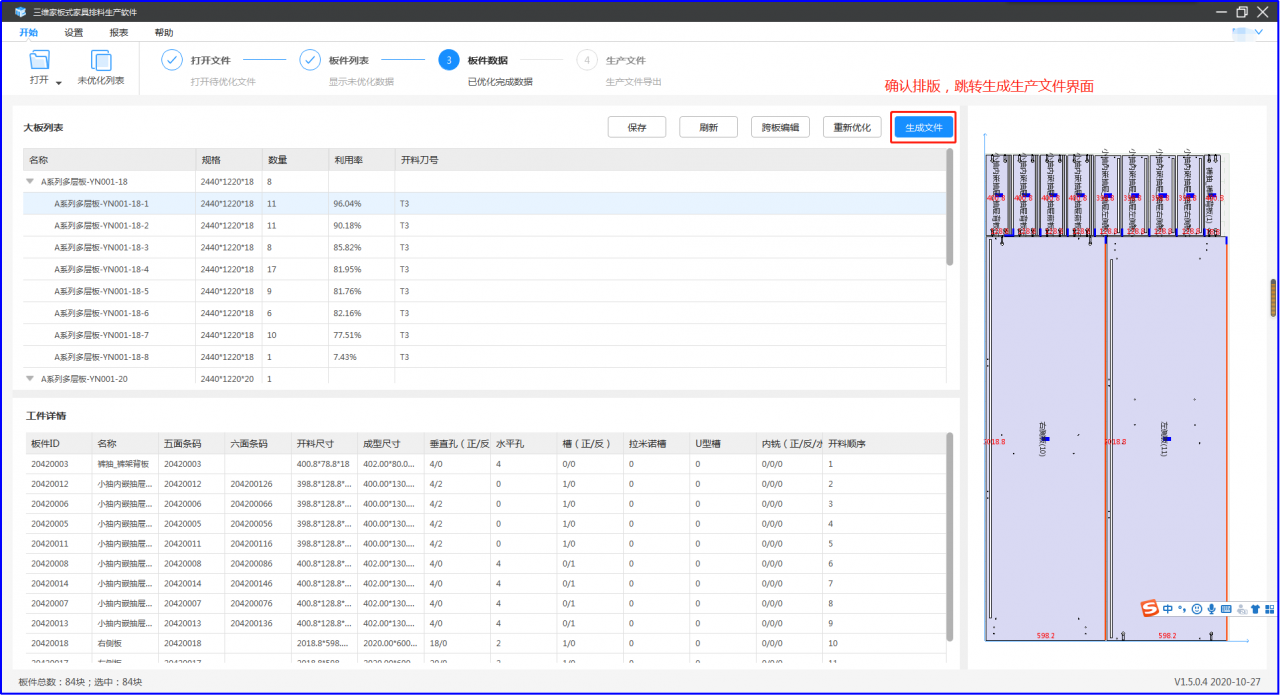Image resolution: width=1280 pixels, height=696 pixels.
Task: Click the 拉米诺槽 column header
Action: 656,444
